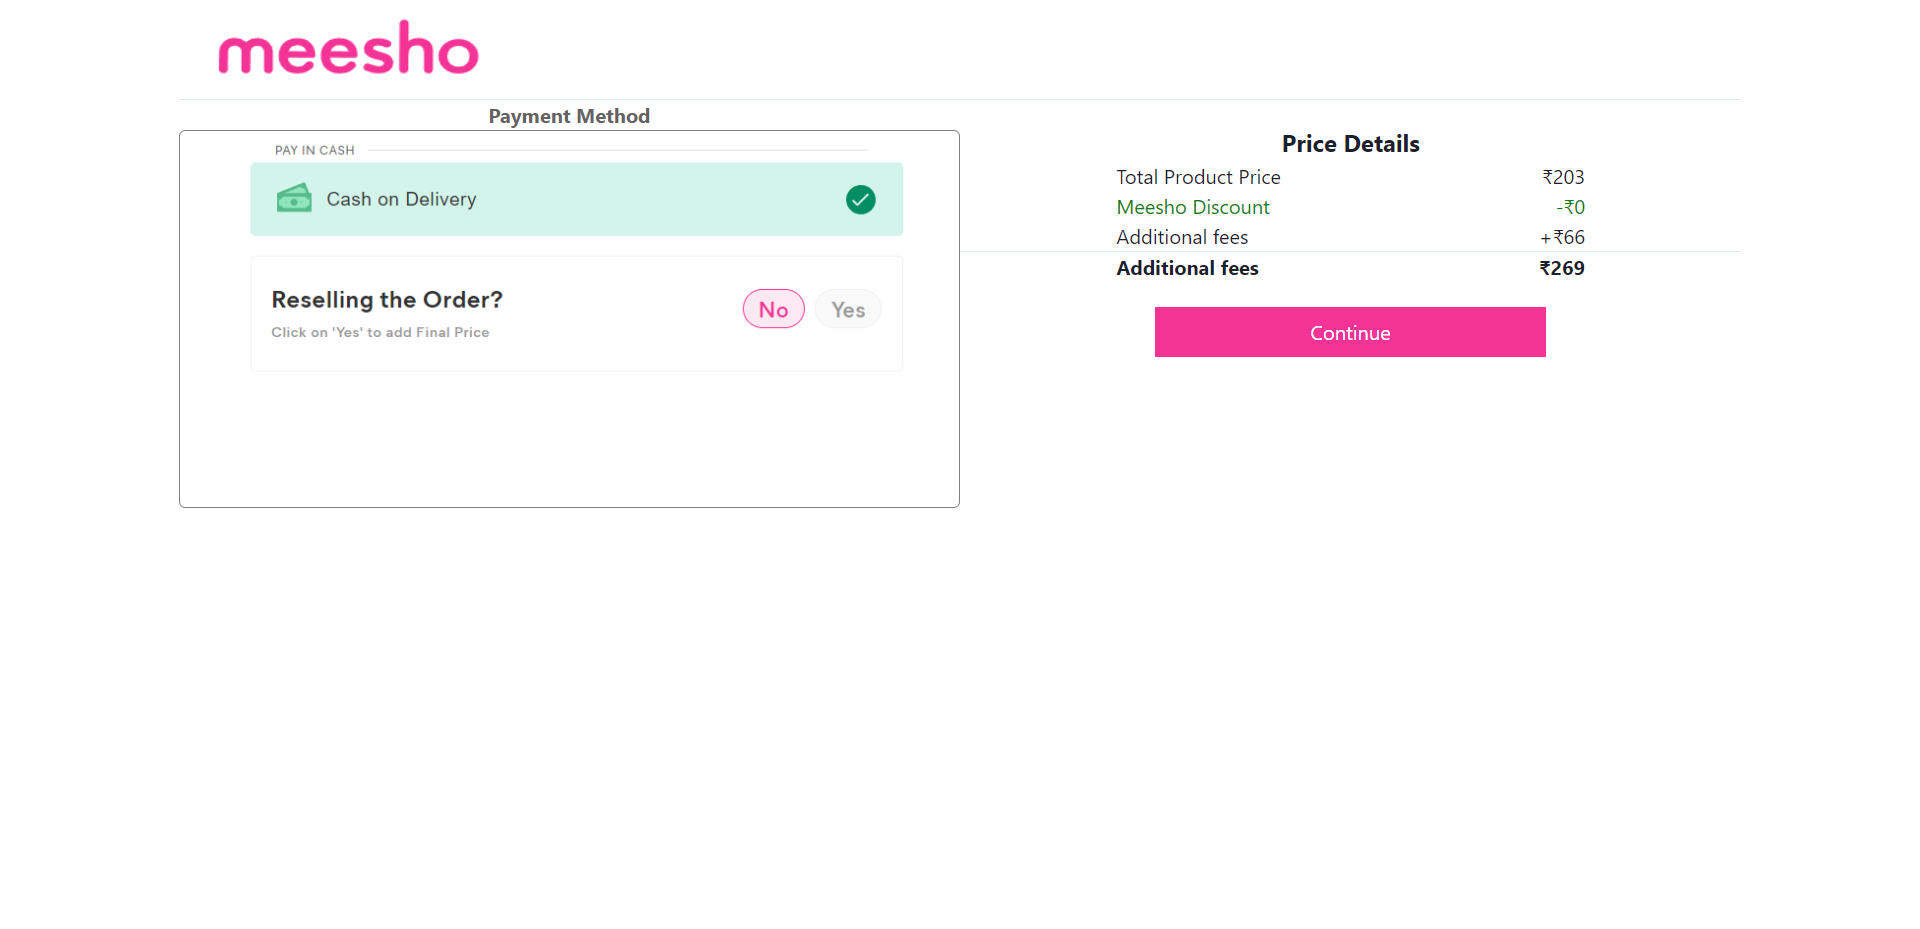Image resolution: width=1920 pixels, height=929 pixels.
Task: Click the green checkmark on Cash on Delivery
Action: pyautogui.click(x=860, y=199)
